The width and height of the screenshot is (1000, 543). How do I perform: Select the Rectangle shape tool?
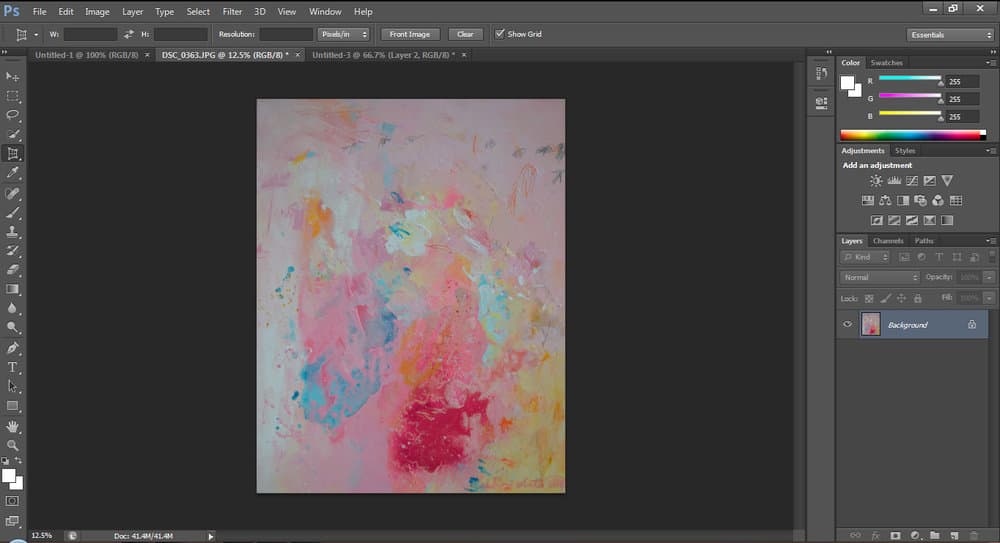click(12, 406)
